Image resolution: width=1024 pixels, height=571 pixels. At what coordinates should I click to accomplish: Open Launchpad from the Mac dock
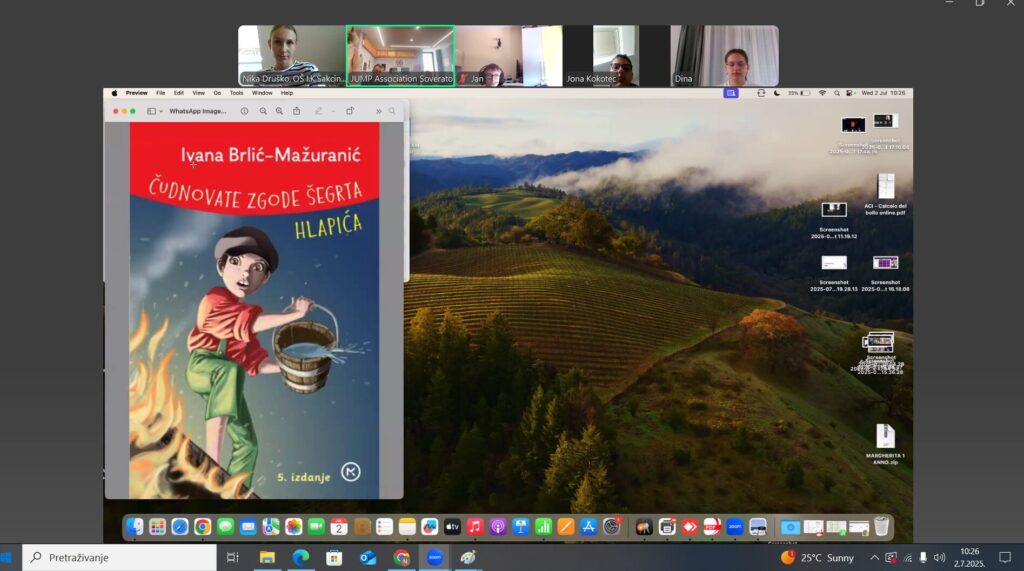(x=157, y=527)
